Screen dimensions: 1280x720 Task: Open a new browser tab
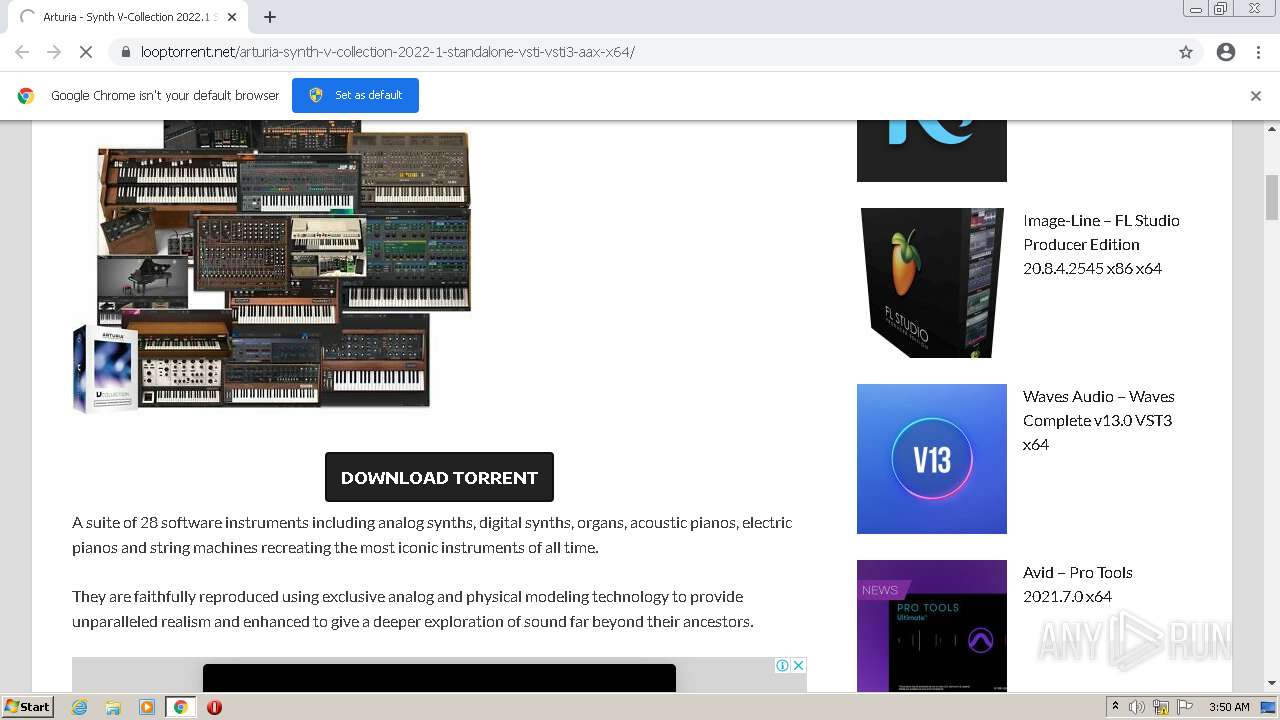tap(270, 17)
